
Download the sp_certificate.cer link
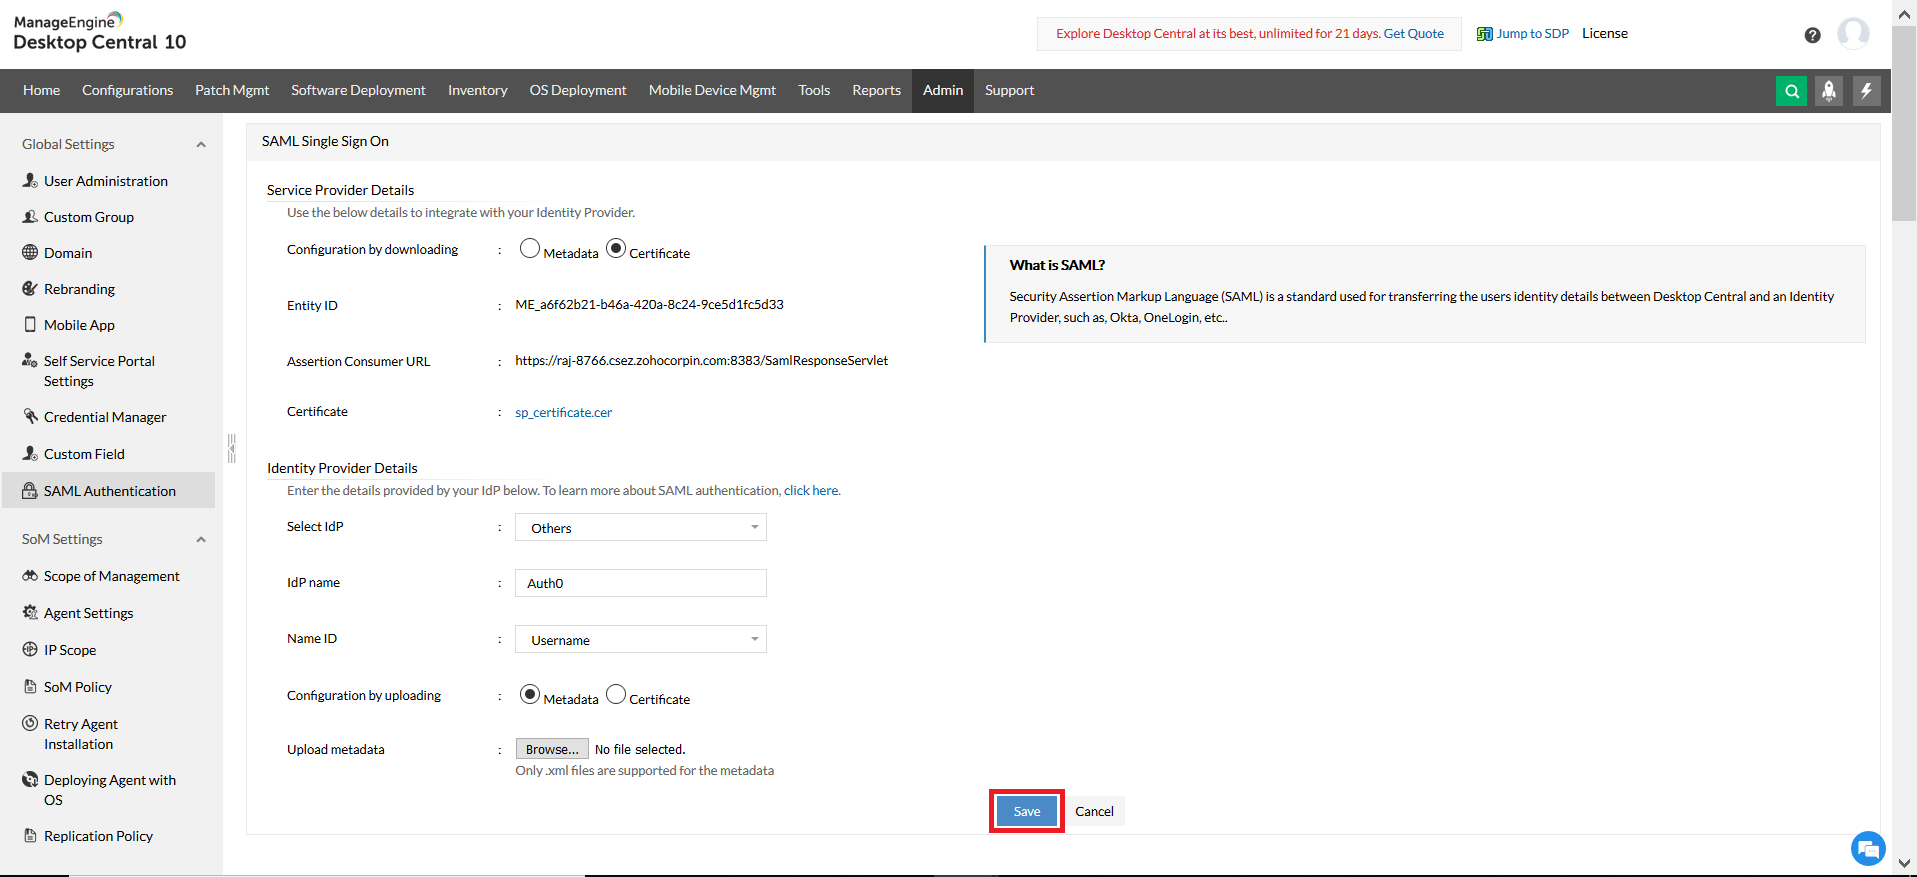(x=563, y=412)
